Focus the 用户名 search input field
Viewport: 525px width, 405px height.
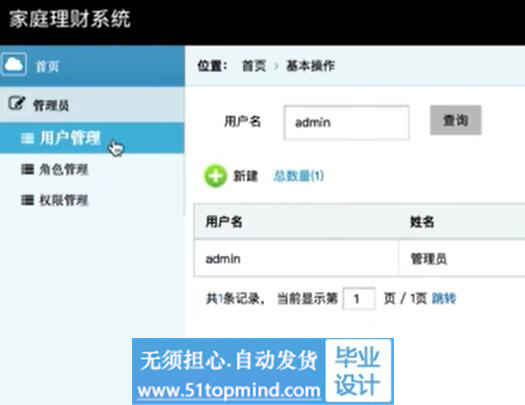(346, 123)
